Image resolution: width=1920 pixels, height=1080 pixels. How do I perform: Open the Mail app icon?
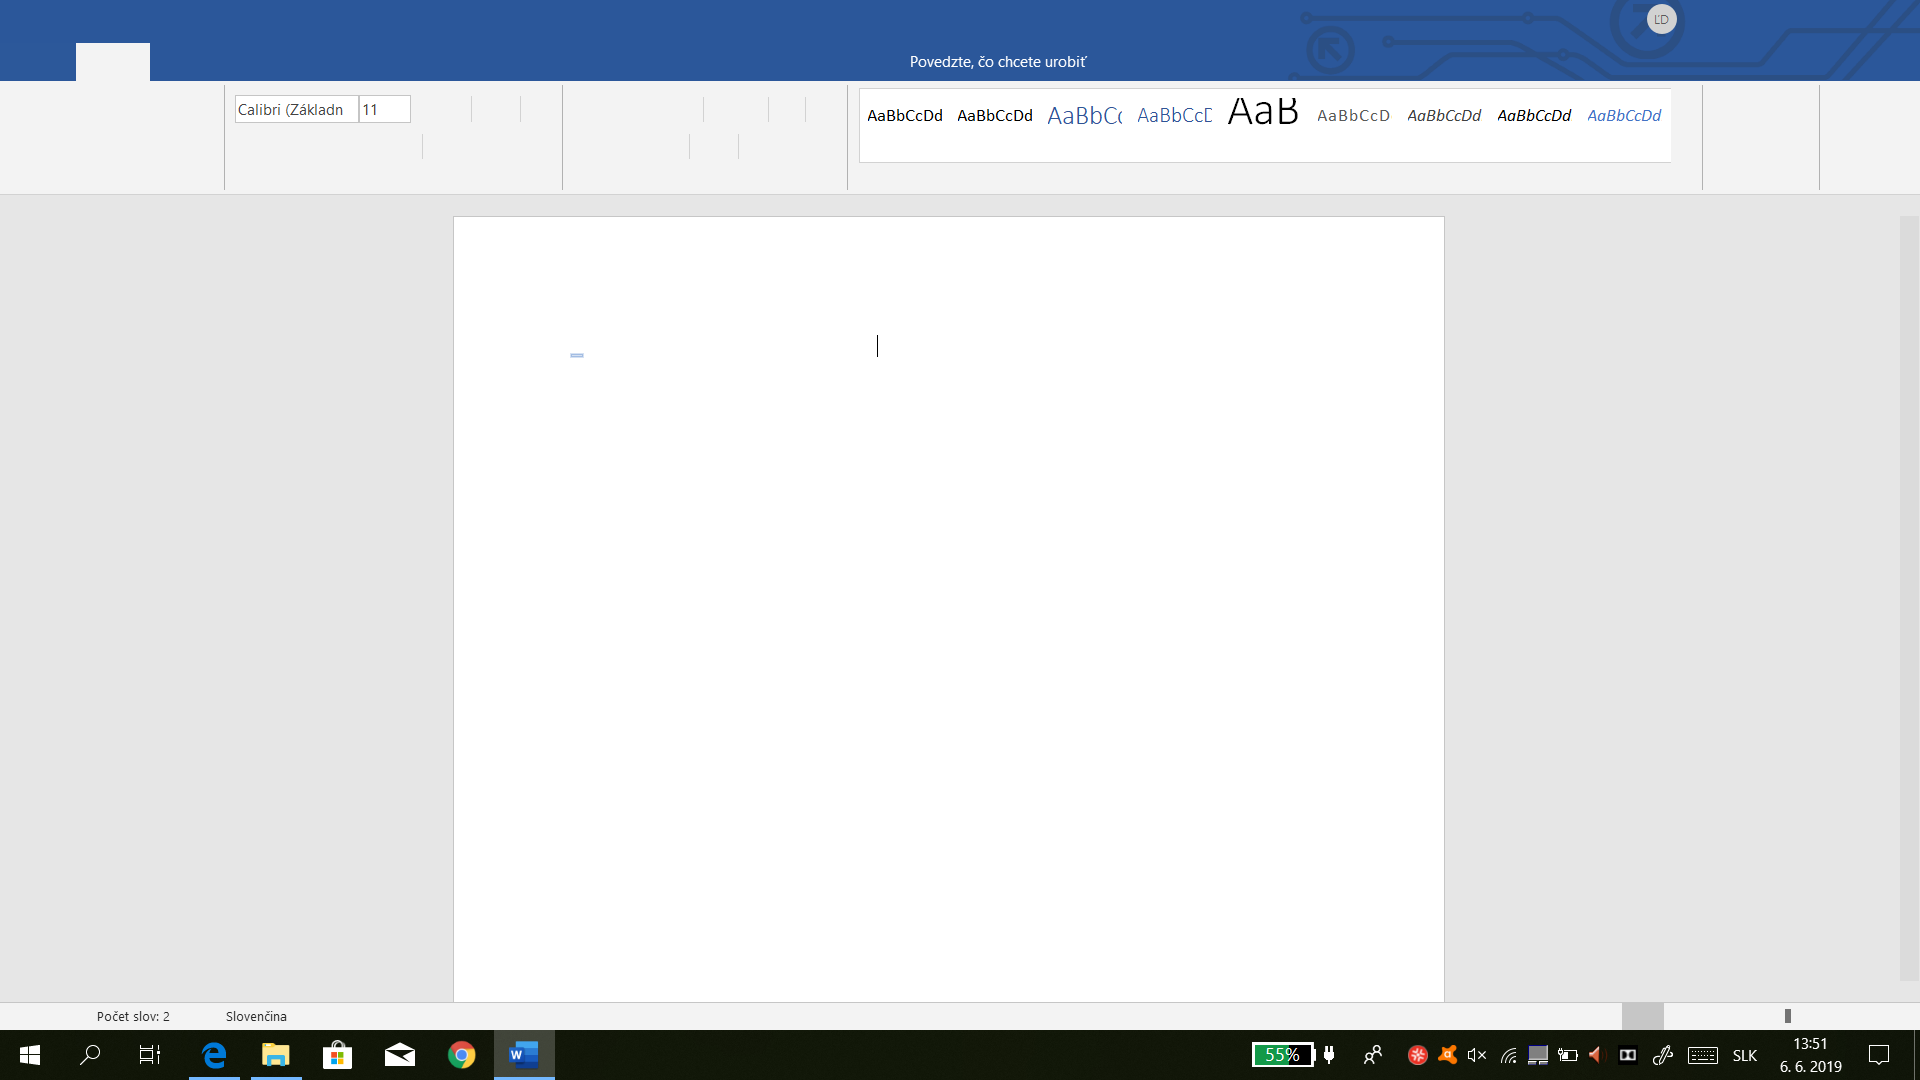point(399,1055)
